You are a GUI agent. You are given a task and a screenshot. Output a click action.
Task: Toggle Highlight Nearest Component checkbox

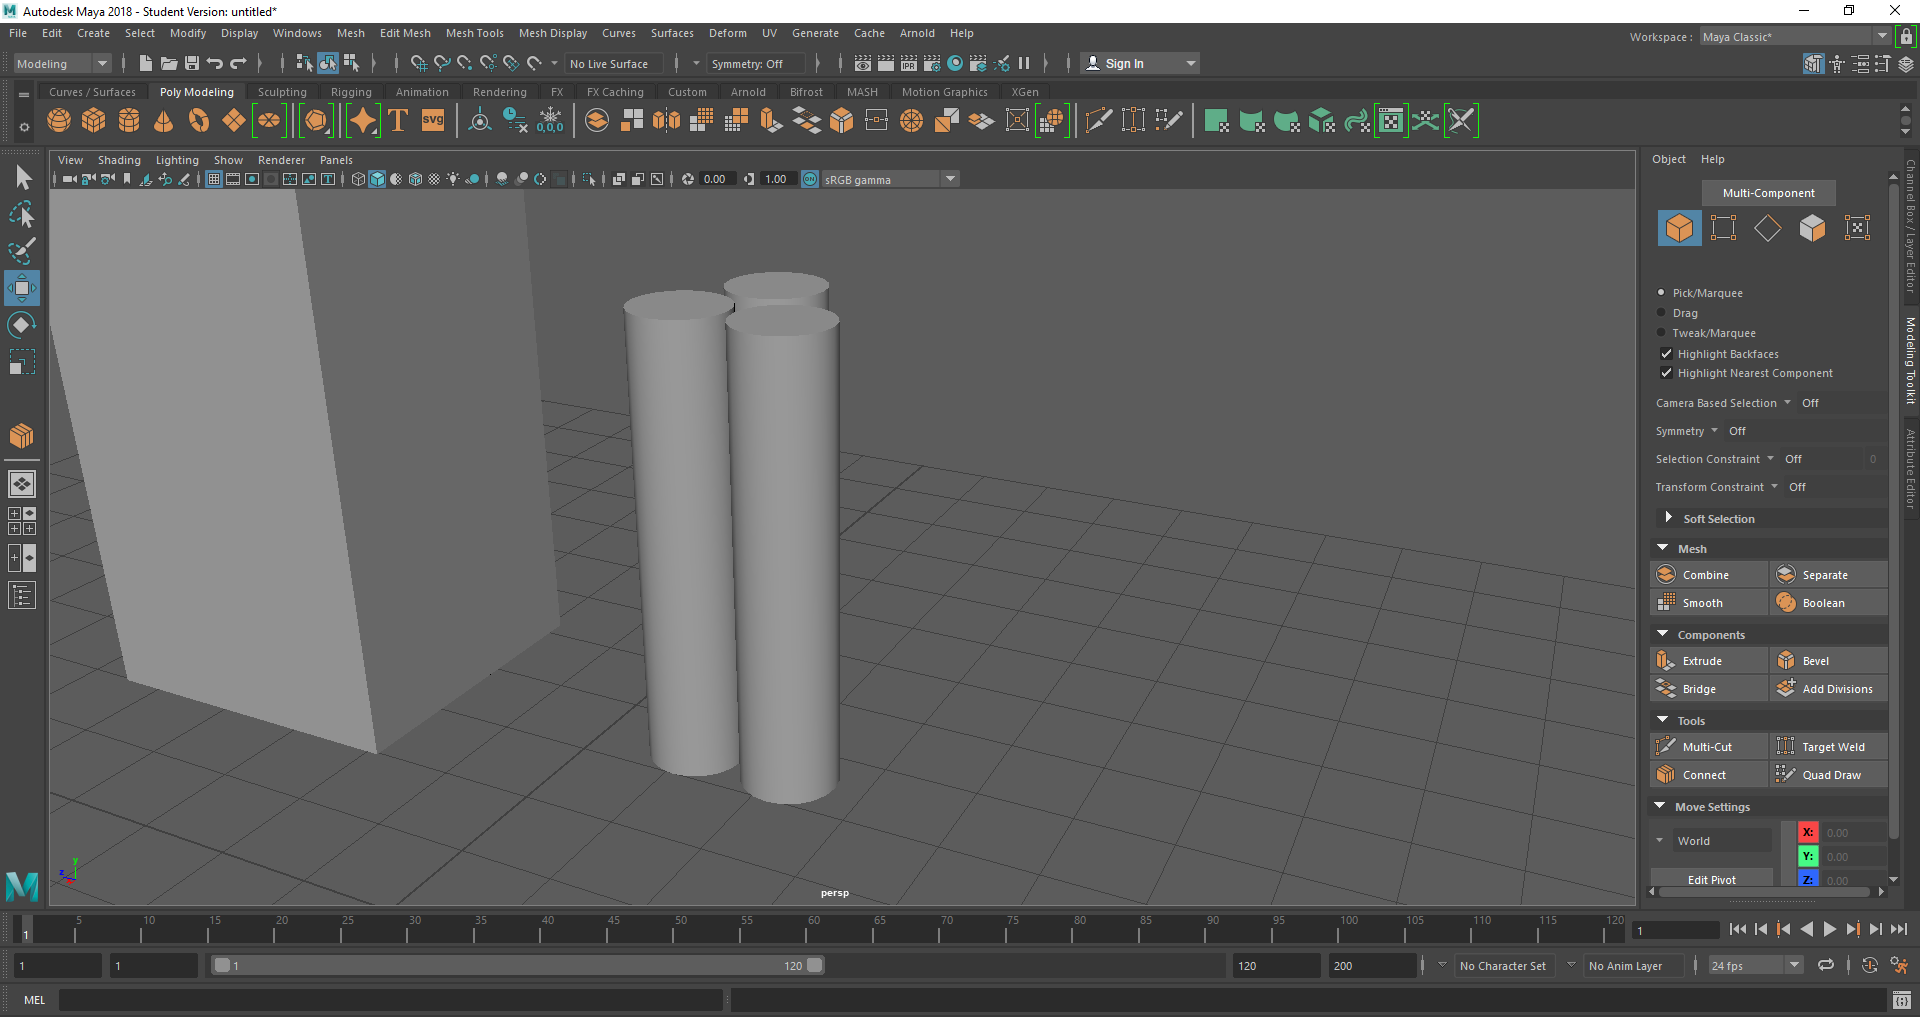pos(1666,373)
